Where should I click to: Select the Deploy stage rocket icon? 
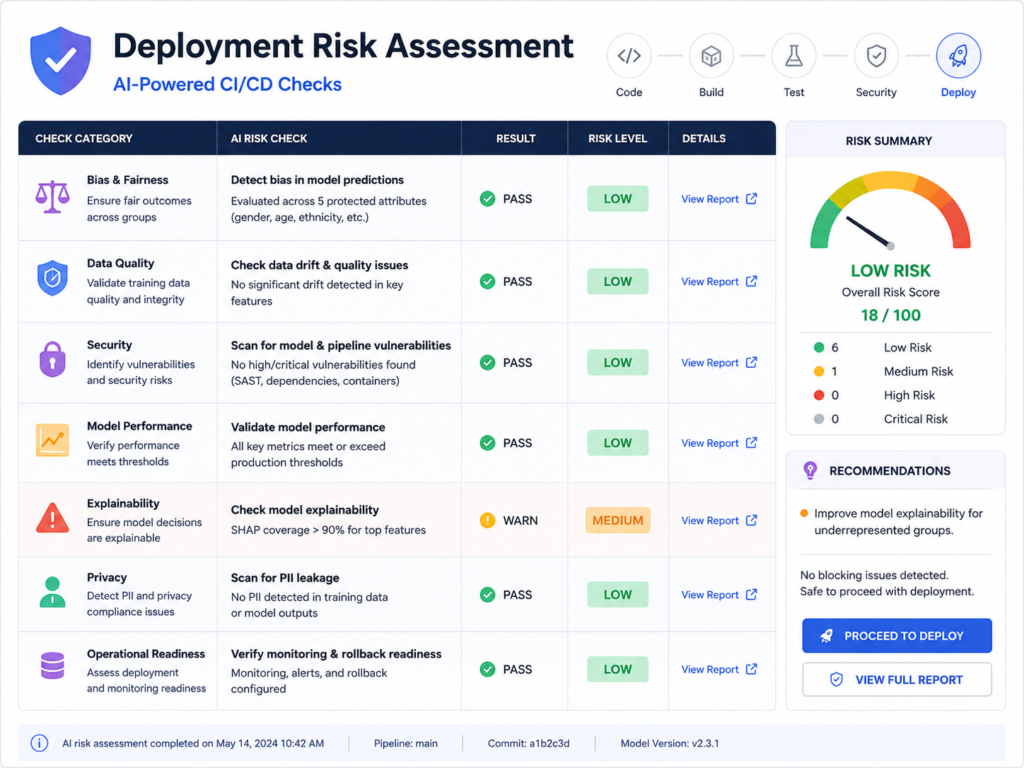[958, 56]
